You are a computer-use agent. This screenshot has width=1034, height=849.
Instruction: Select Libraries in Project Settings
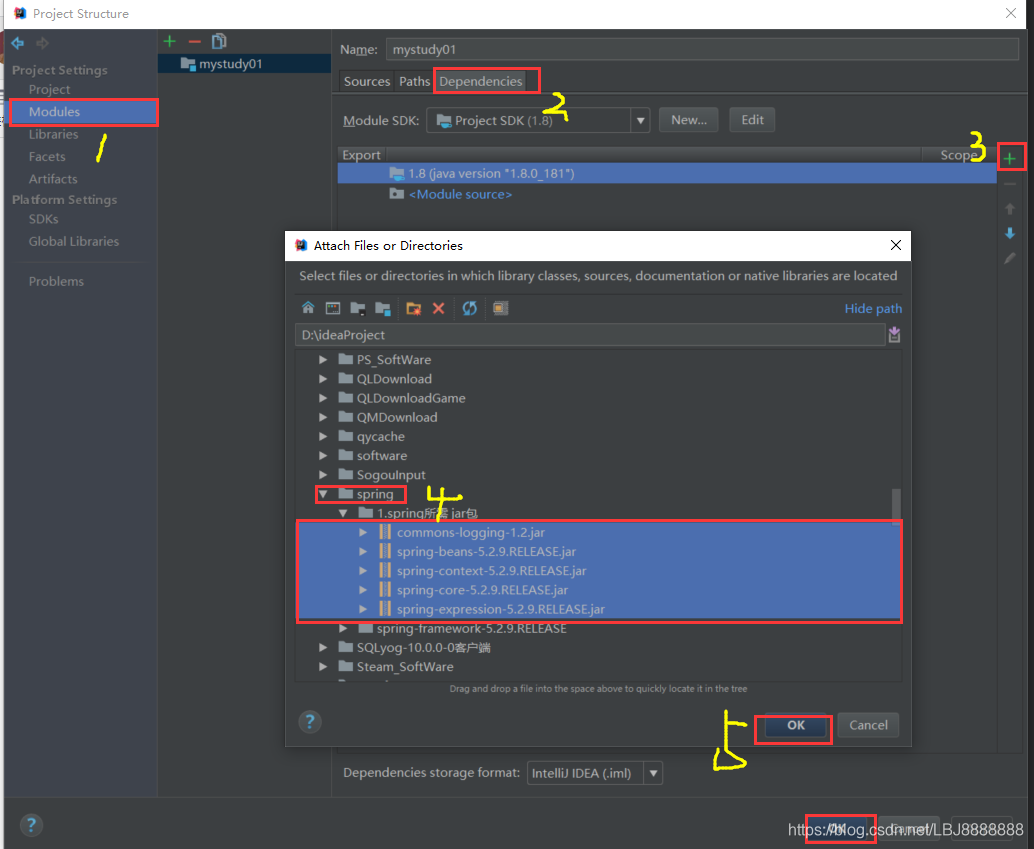pyautogui.click(x=53, y=135)
